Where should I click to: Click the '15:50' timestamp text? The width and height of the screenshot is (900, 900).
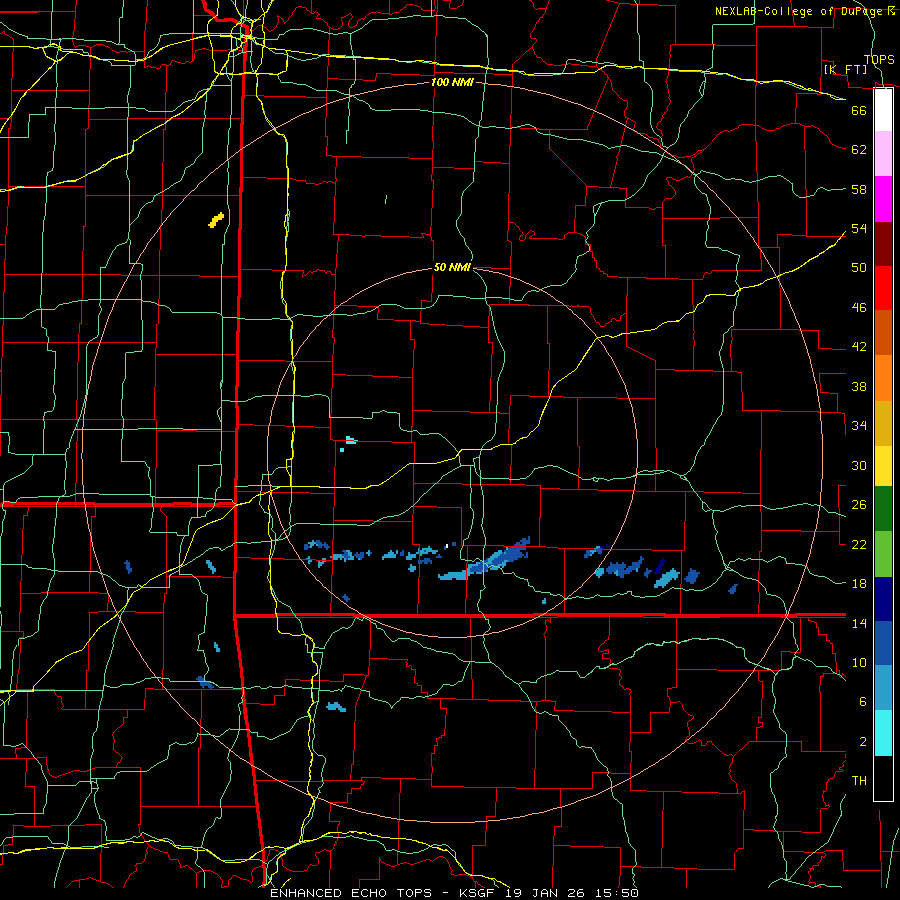[619, 893]
